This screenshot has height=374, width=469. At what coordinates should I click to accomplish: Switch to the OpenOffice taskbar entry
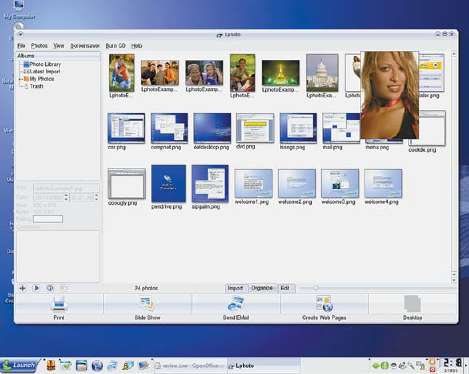(x=190, y=366)
